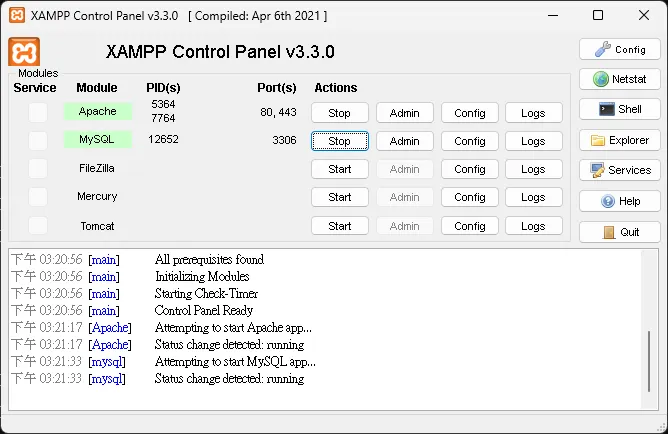The image size is (668, 434).
Task: Open the Apache Config menu
Action: coord(469,113)
